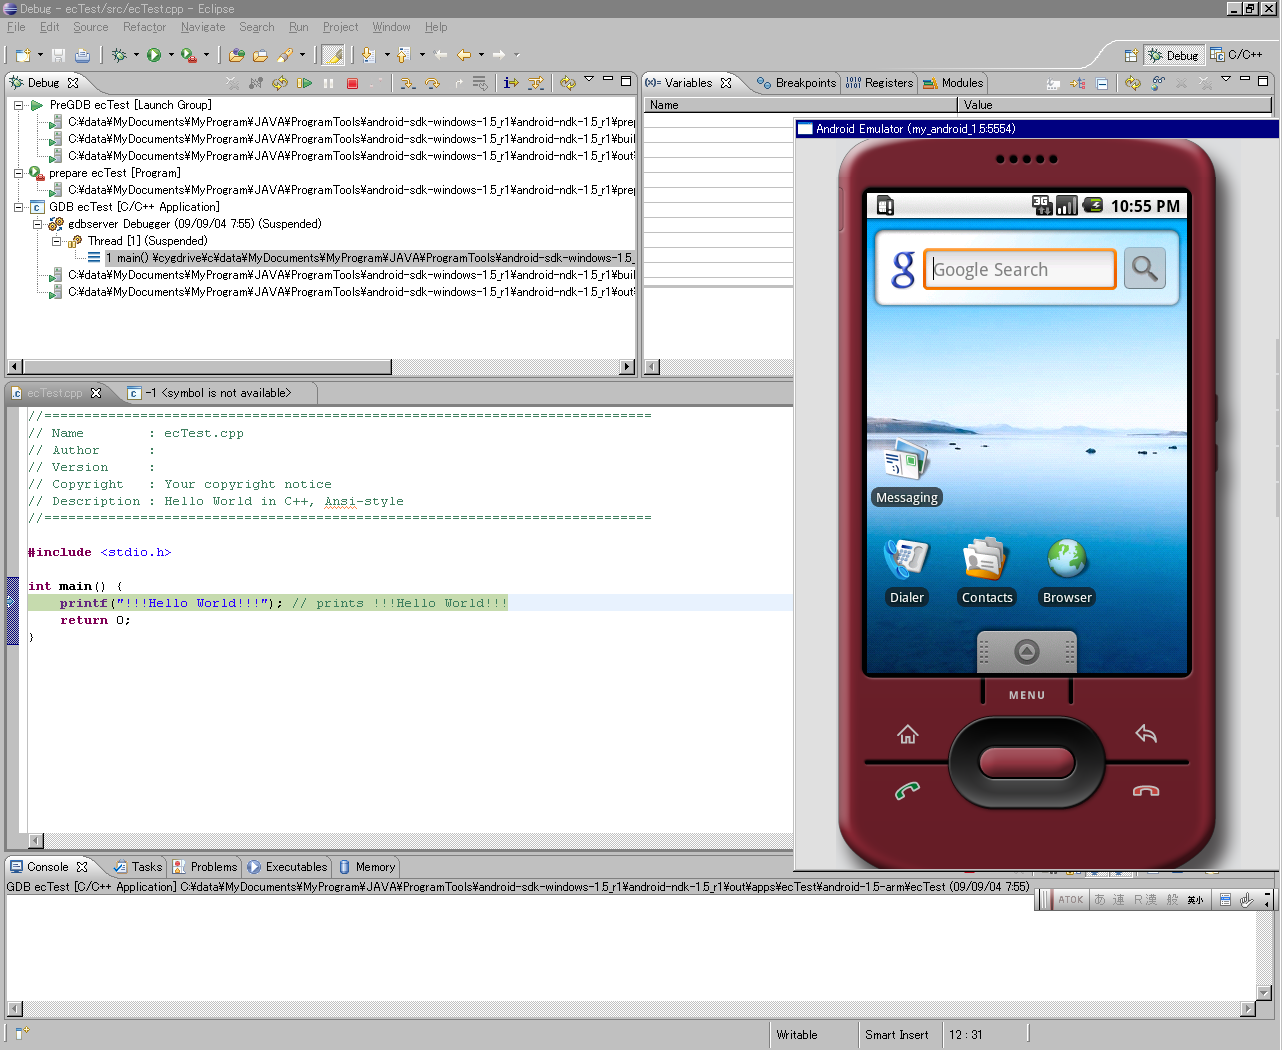Open the External Tools dropdown arrow

click(206, 55)
